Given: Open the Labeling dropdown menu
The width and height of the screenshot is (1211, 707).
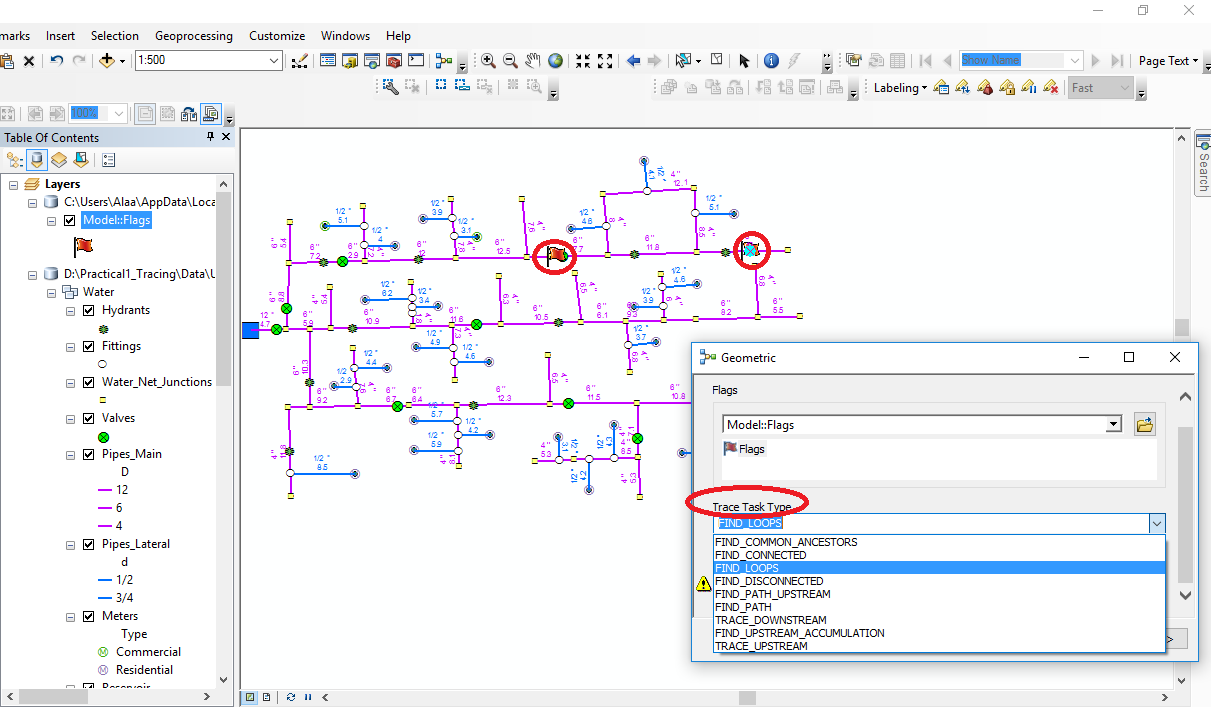Looking at the screenshot, I should click(x=900, y=88).
